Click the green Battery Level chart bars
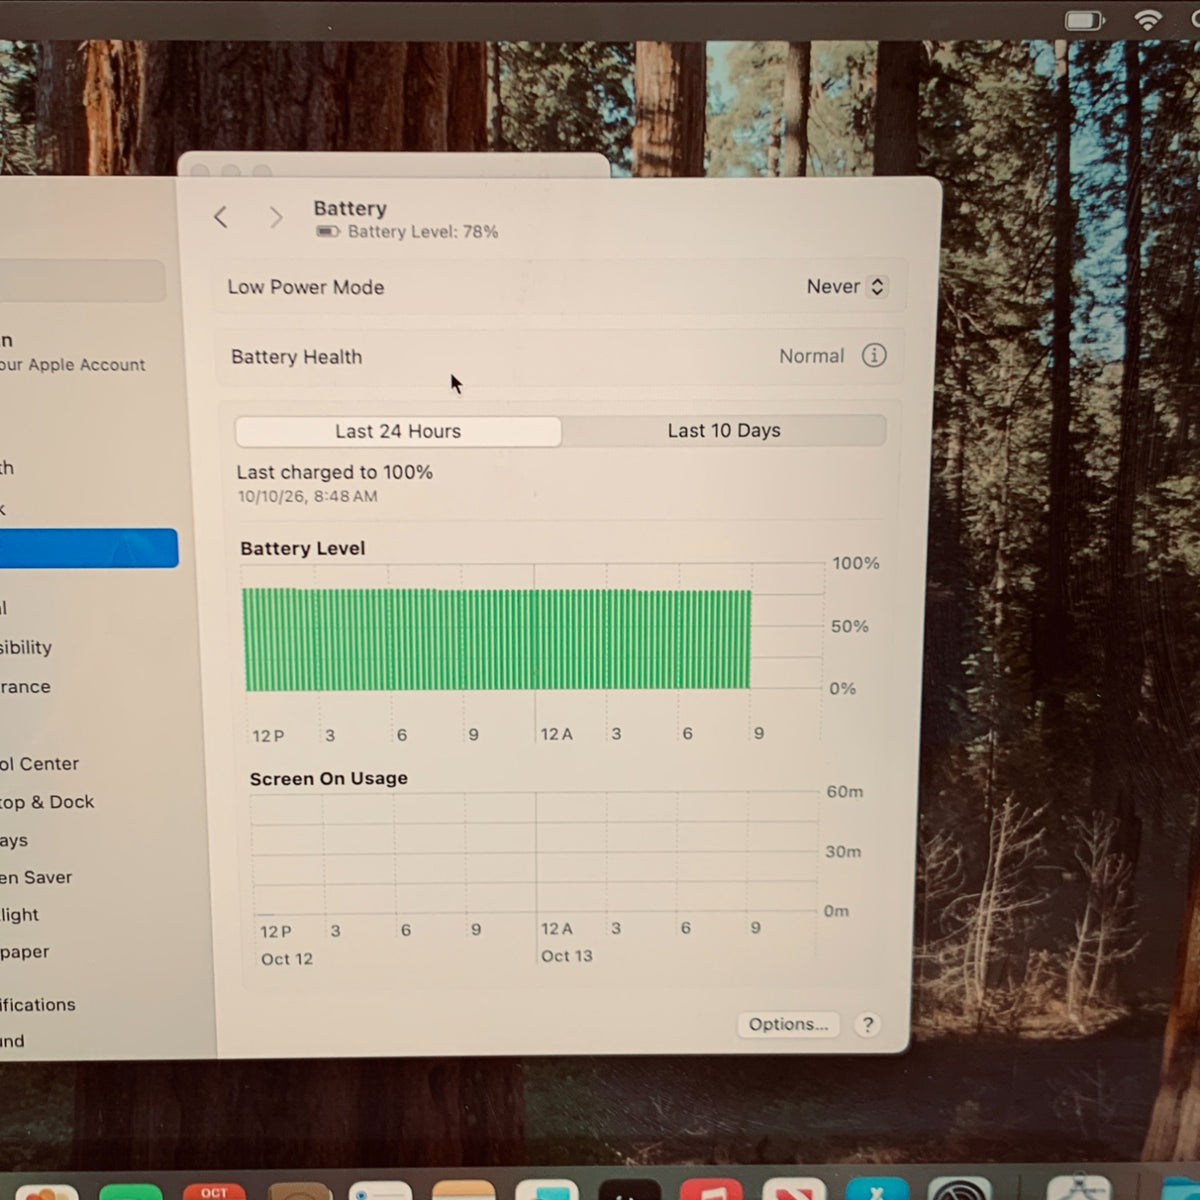The image size is (1200, 1200). coord(497,639)
